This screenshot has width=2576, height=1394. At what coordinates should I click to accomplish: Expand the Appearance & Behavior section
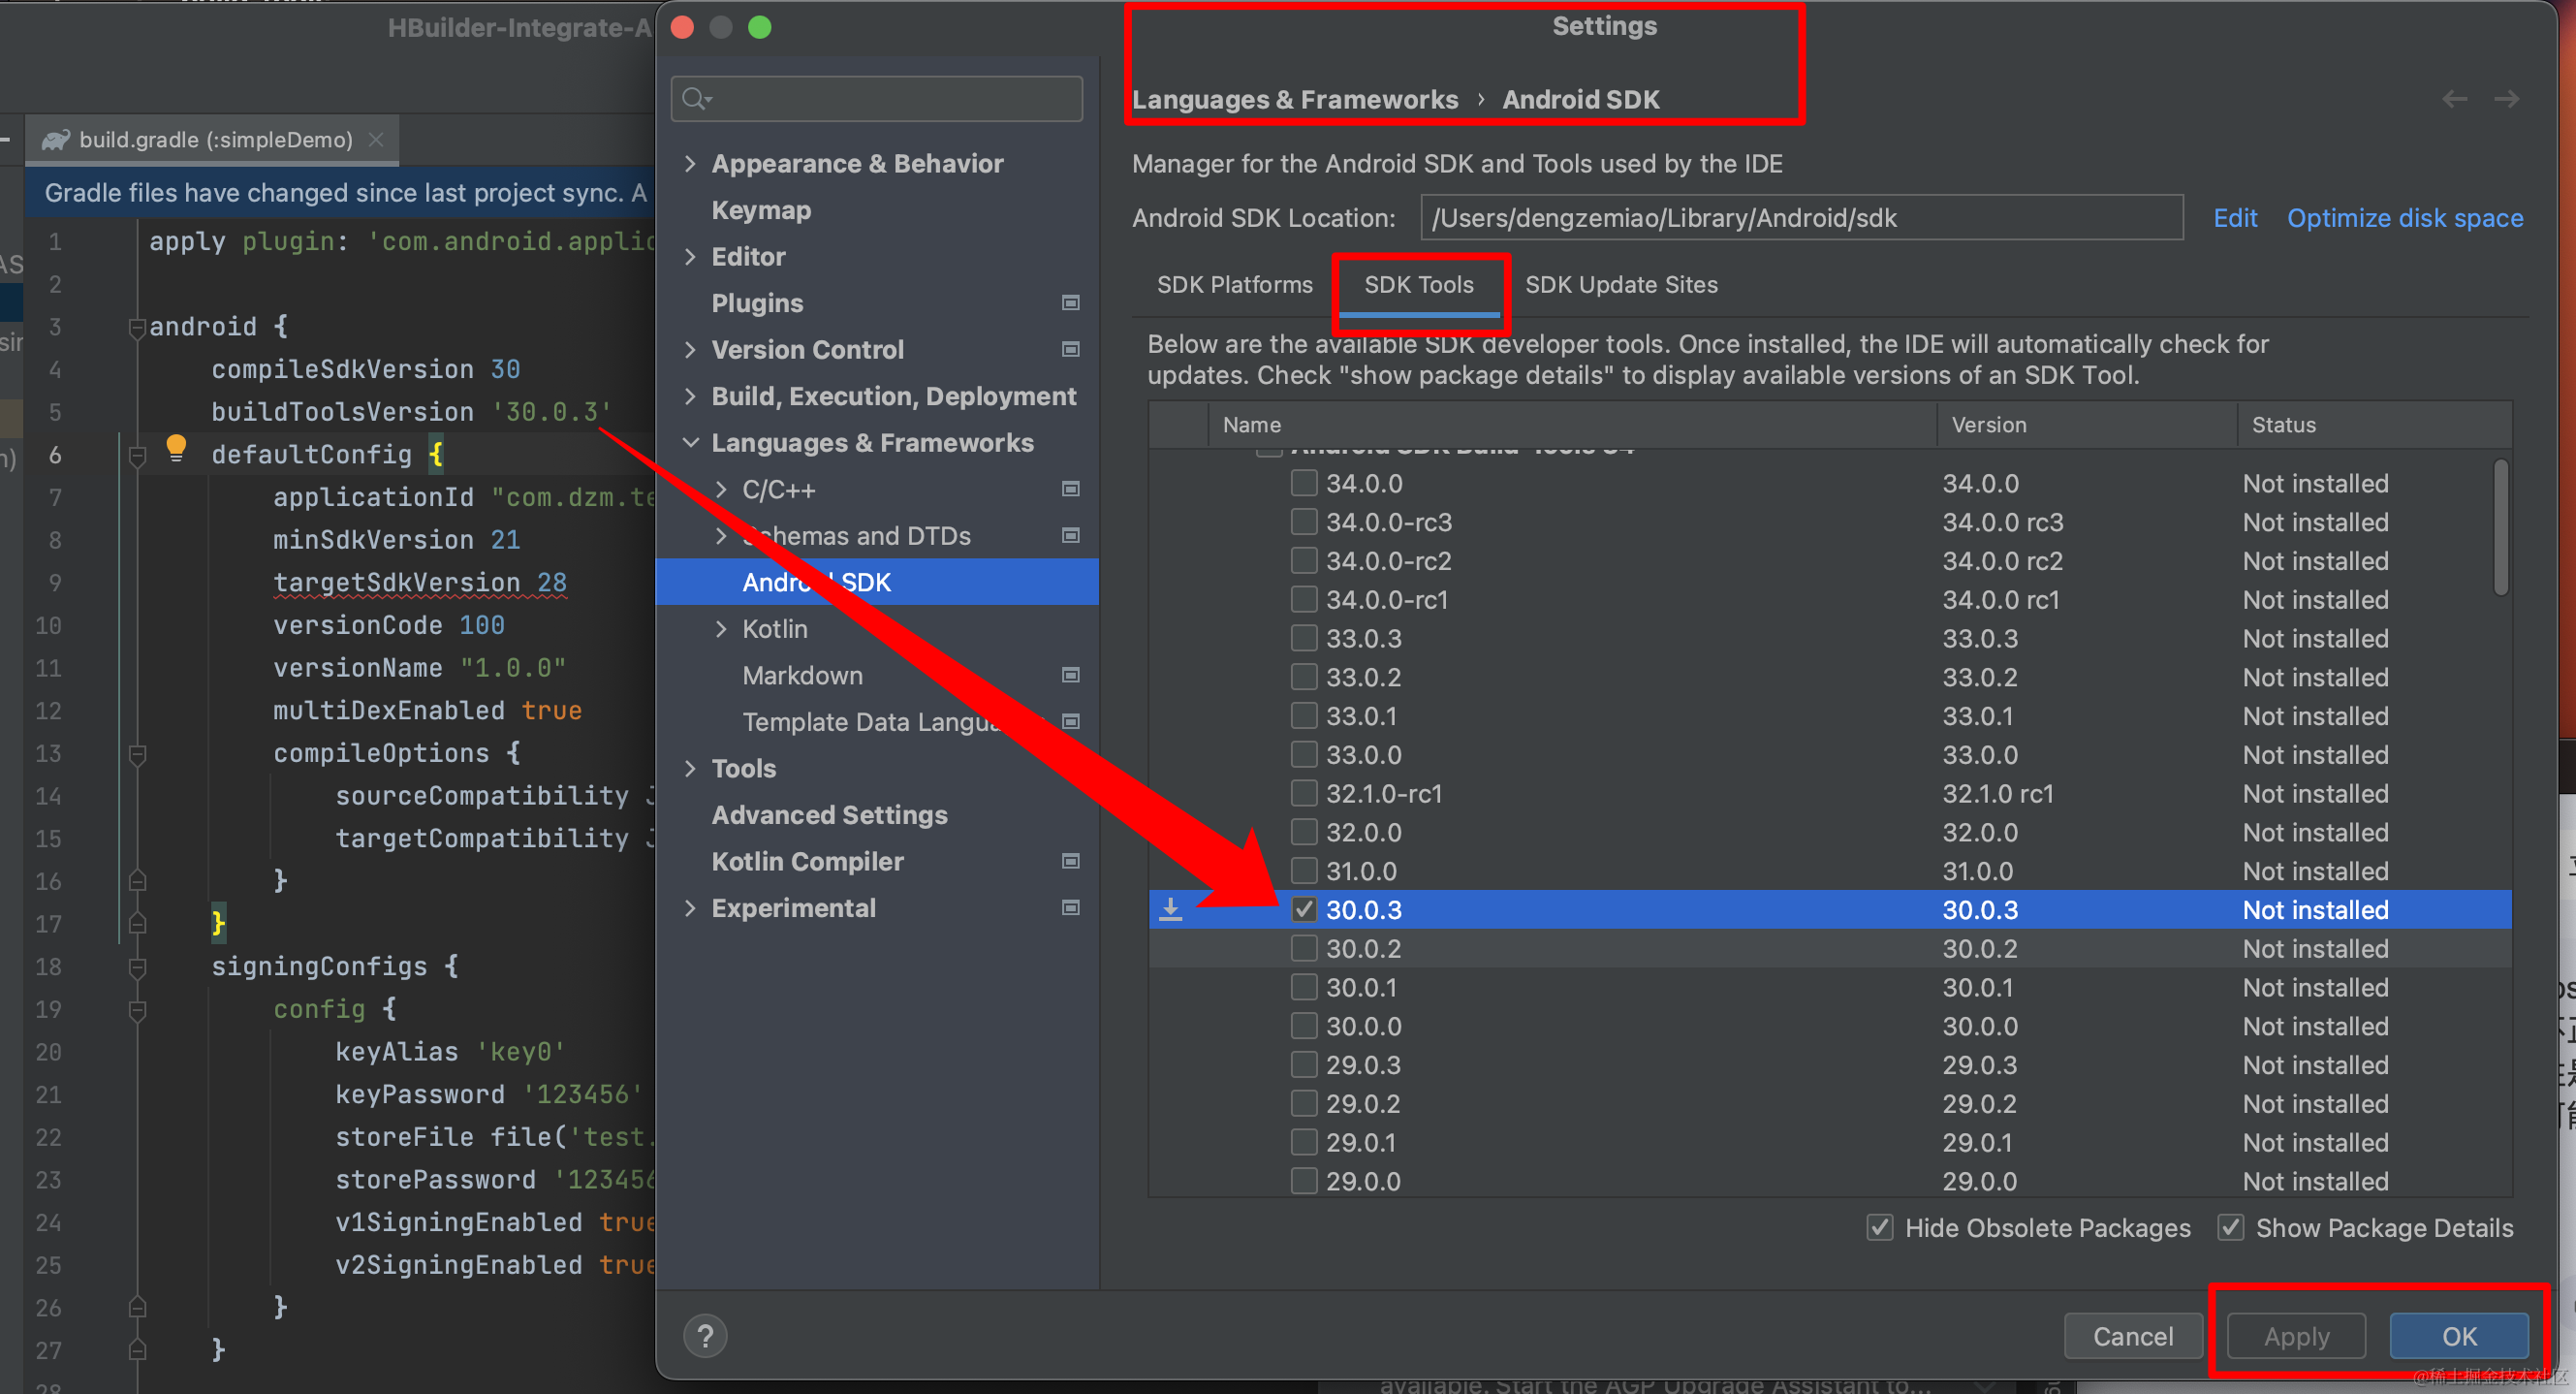[x=690, y=163]
